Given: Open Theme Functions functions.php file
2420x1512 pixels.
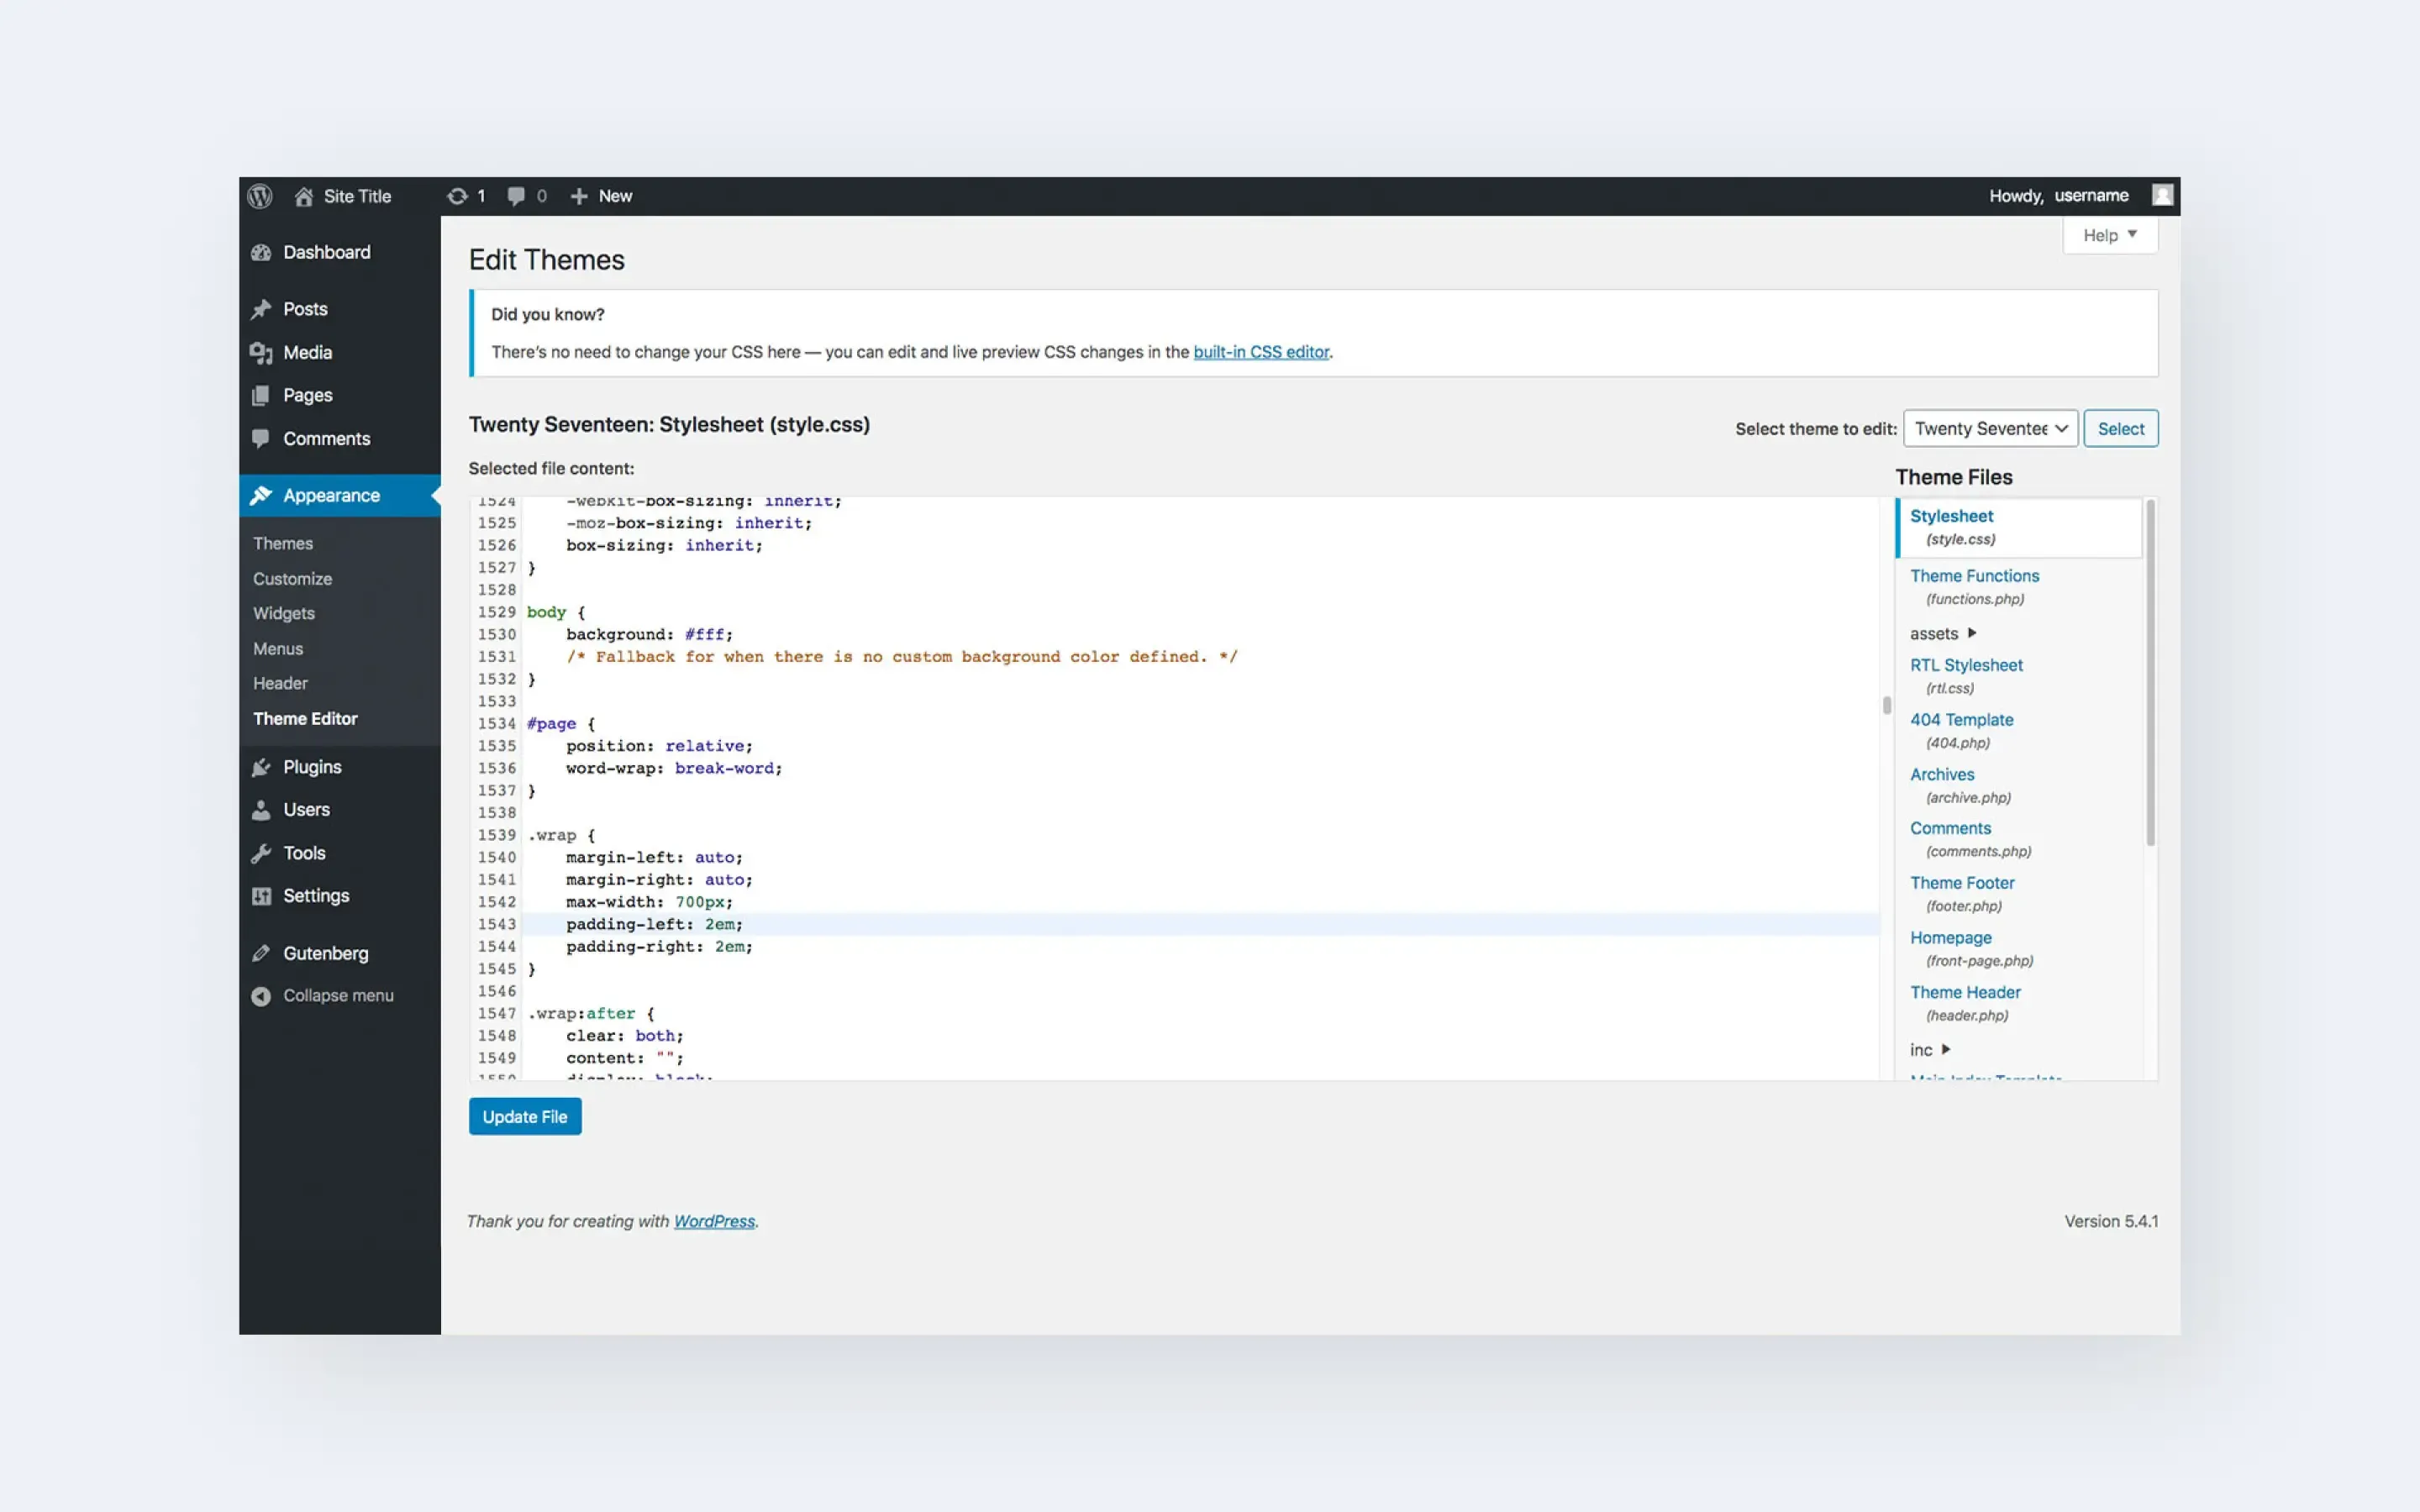Looking at the screenshot, I should click(x=1974, y=576).
